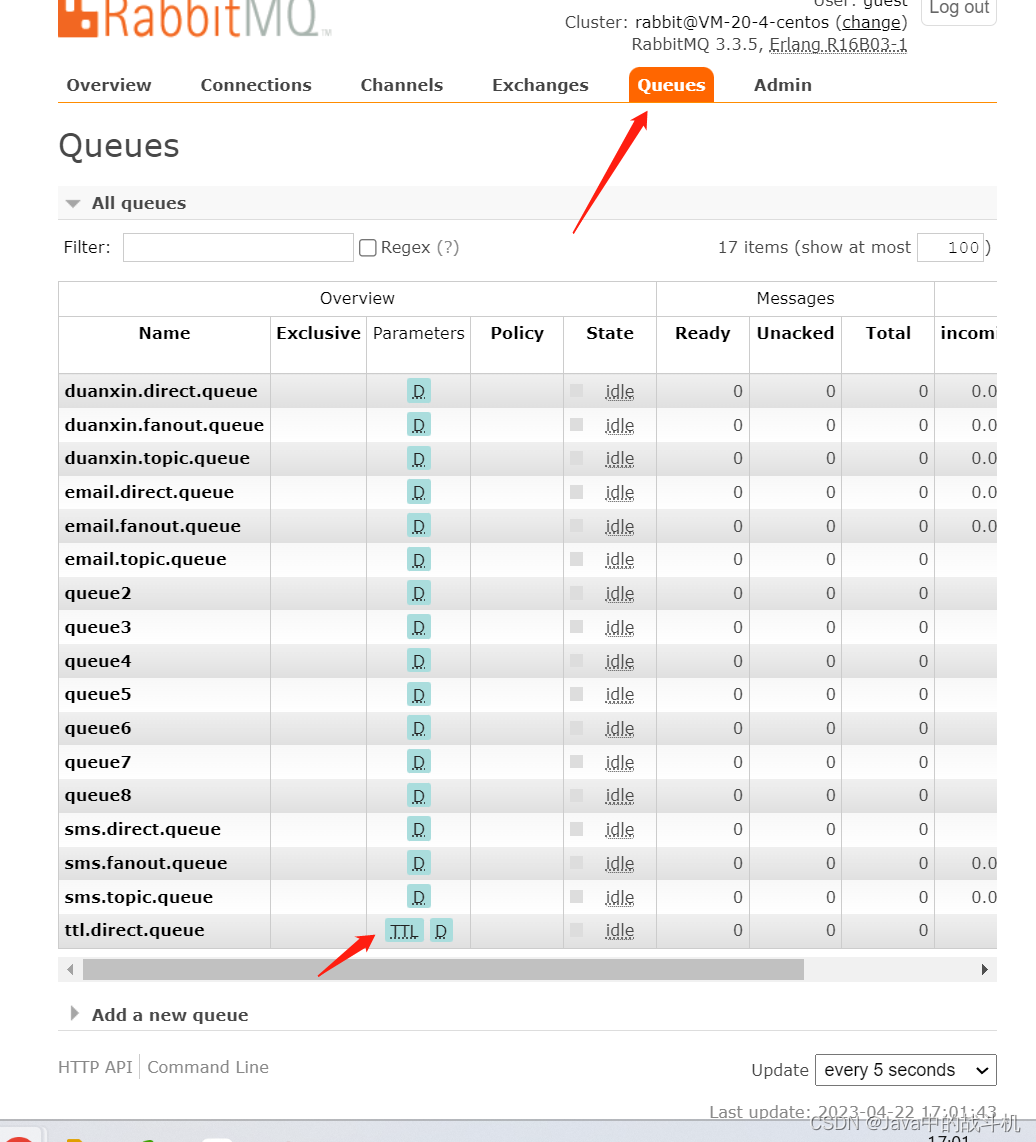Viewport: 1036px width, 1142px height.
Task: Open the Overview tab
Action: click(109, 85)
